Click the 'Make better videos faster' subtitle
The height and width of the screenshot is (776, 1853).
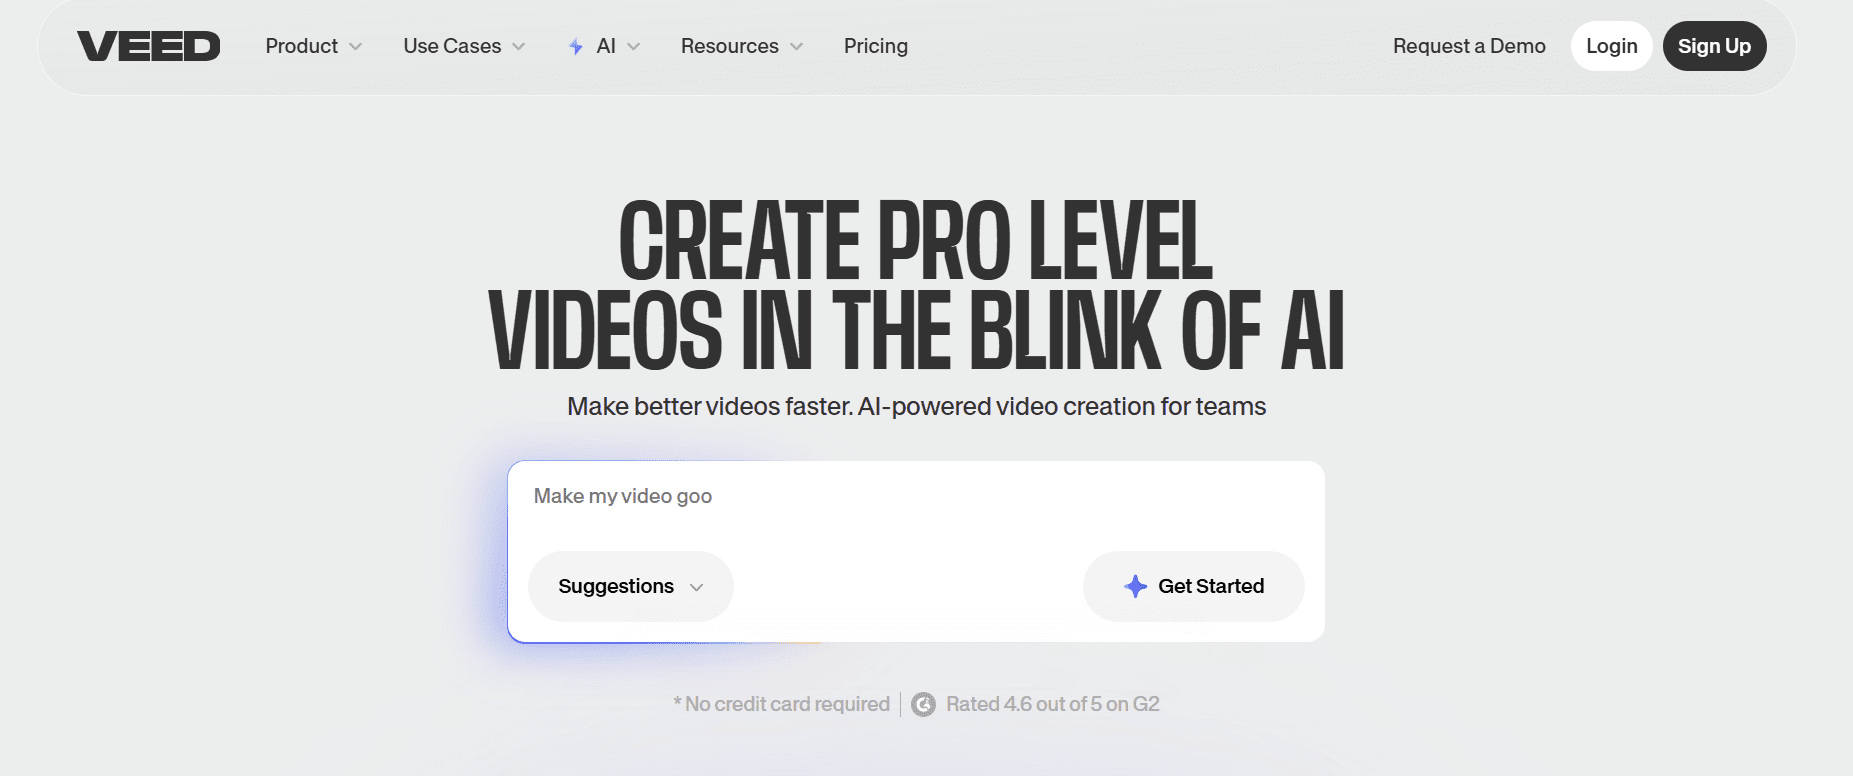916,407
